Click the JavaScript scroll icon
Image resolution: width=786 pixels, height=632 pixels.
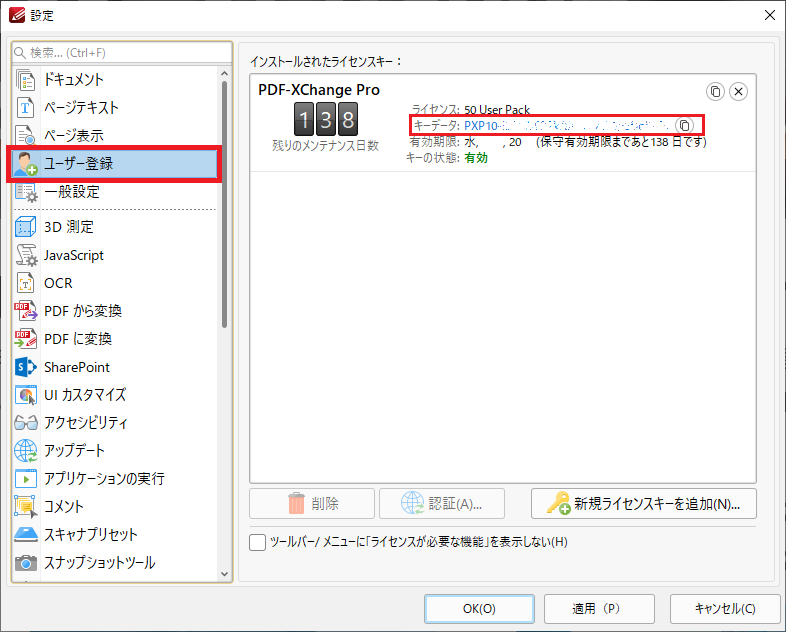26,255
